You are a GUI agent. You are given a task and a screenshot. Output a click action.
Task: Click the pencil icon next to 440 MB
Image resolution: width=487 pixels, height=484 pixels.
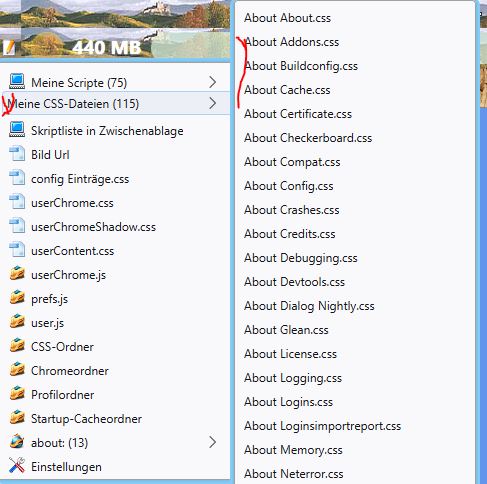pyautogui.click(x=9, y=48)
